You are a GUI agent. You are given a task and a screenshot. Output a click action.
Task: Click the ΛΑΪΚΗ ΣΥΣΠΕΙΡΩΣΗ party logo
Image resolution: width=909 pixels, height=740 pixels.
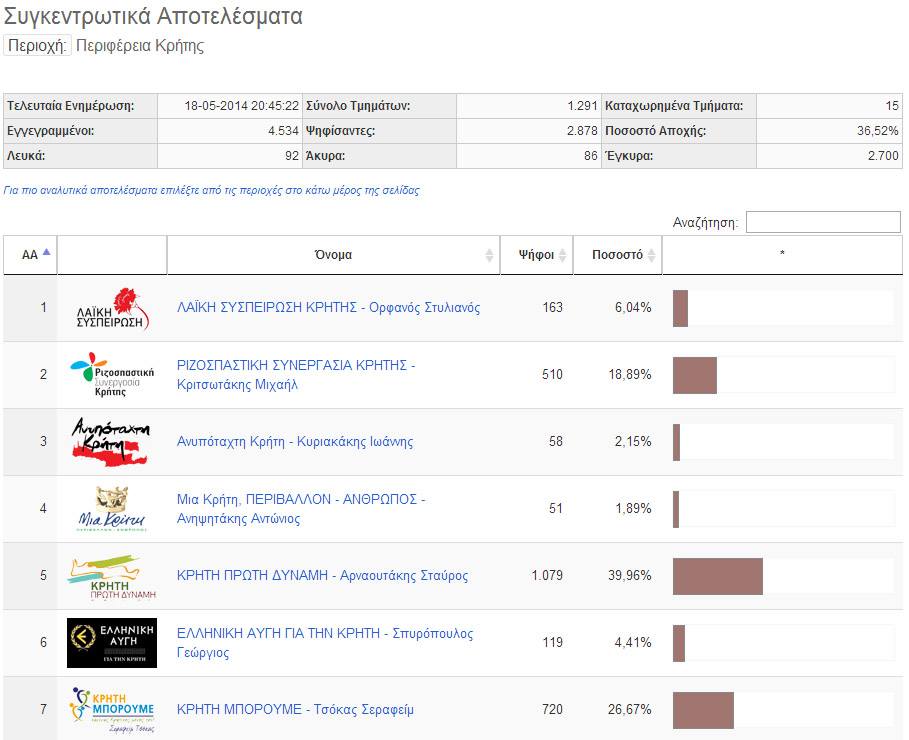112,308
